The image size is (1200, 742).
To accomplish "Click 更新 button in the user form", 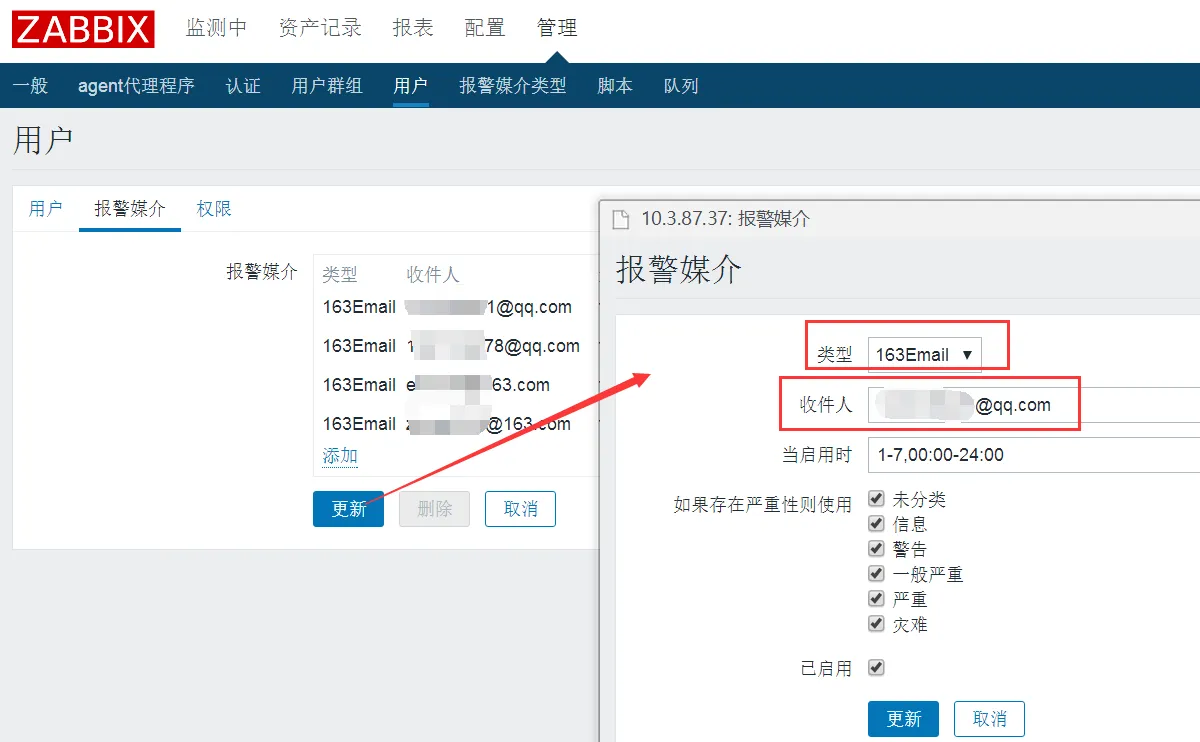I will [348, 509].
